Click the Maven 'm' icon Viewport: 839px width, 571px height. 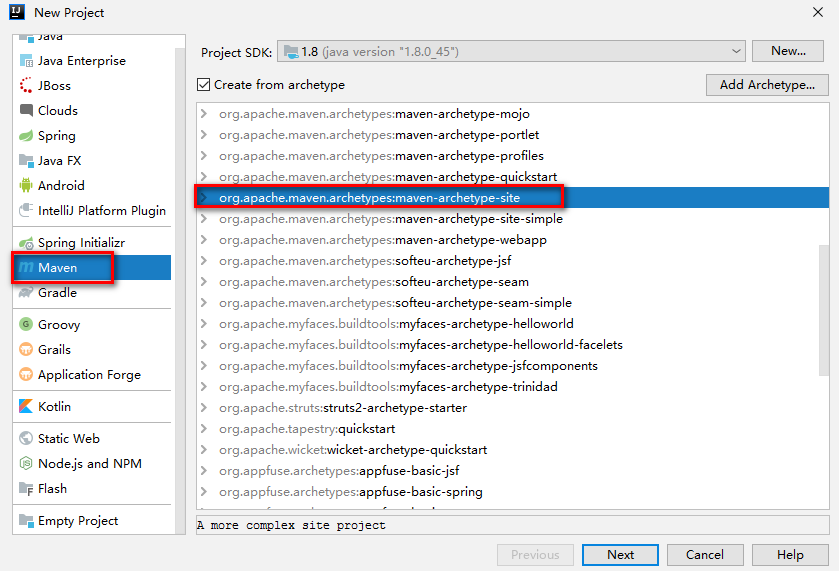pos(26,267)
